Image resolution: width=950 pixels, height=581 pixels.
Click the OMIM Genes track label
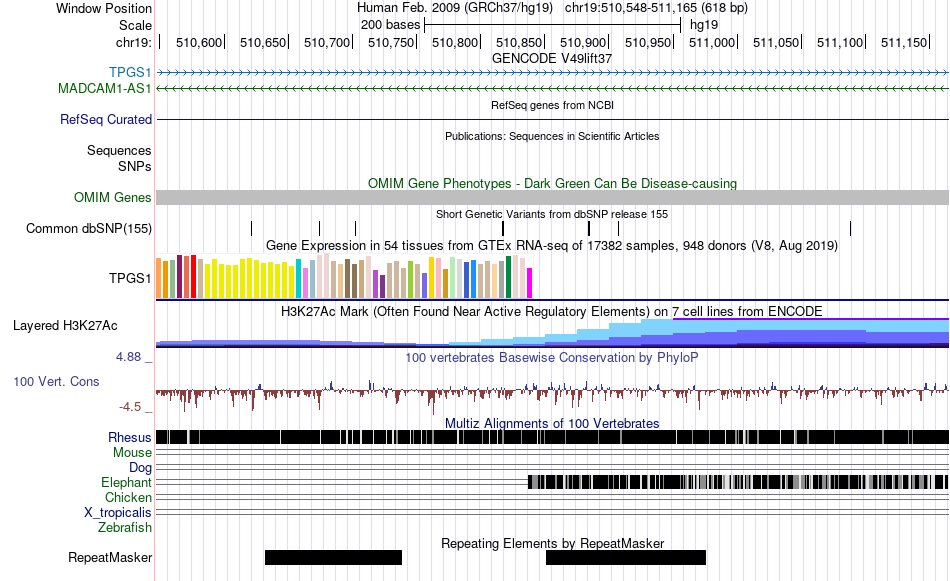tap(113, 198)
